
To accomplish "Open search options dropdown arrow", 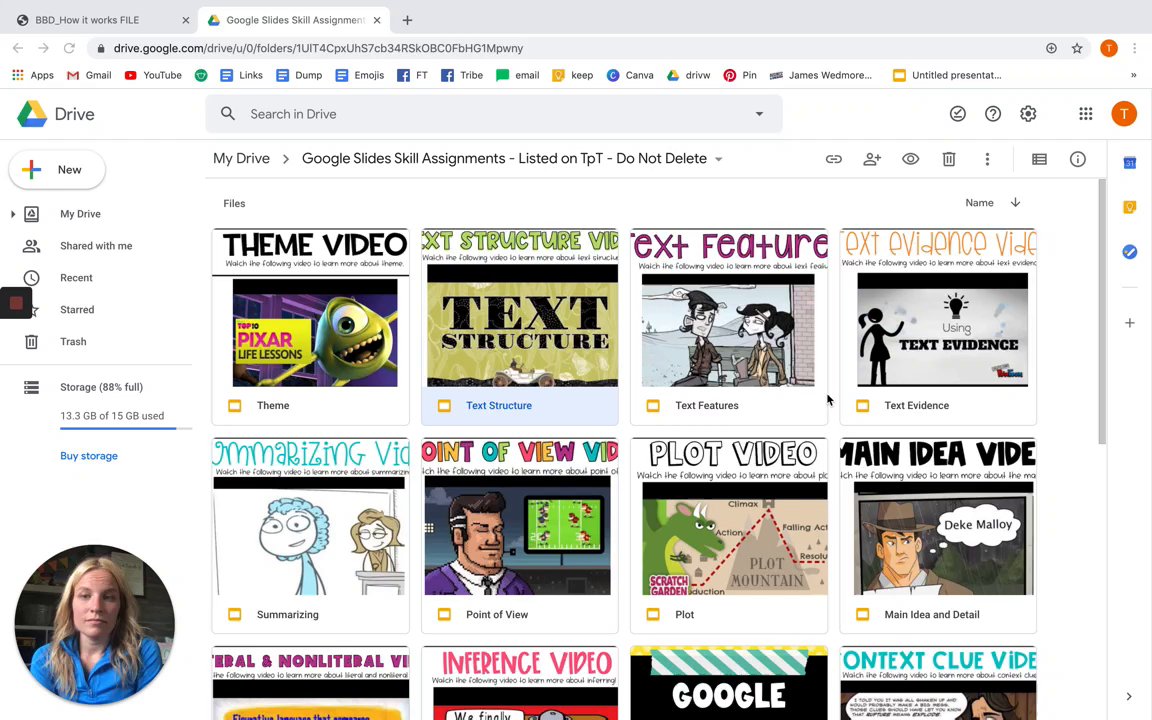I will click(x=759, y=114).
